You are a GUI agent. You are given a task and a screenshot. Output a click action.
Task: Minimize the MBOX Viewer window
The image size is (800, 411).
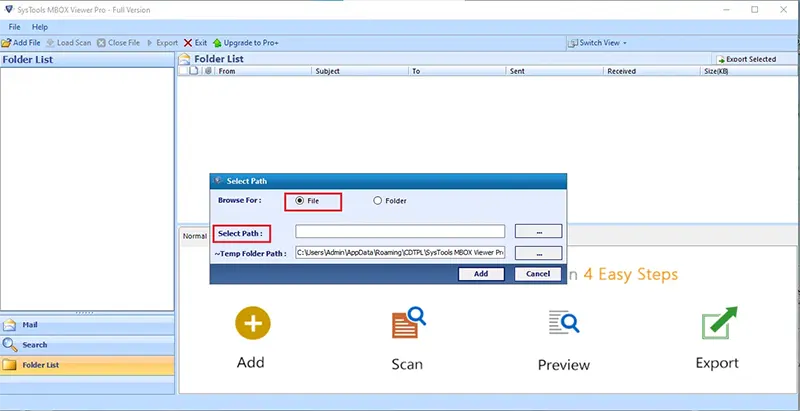pos(726,9)
